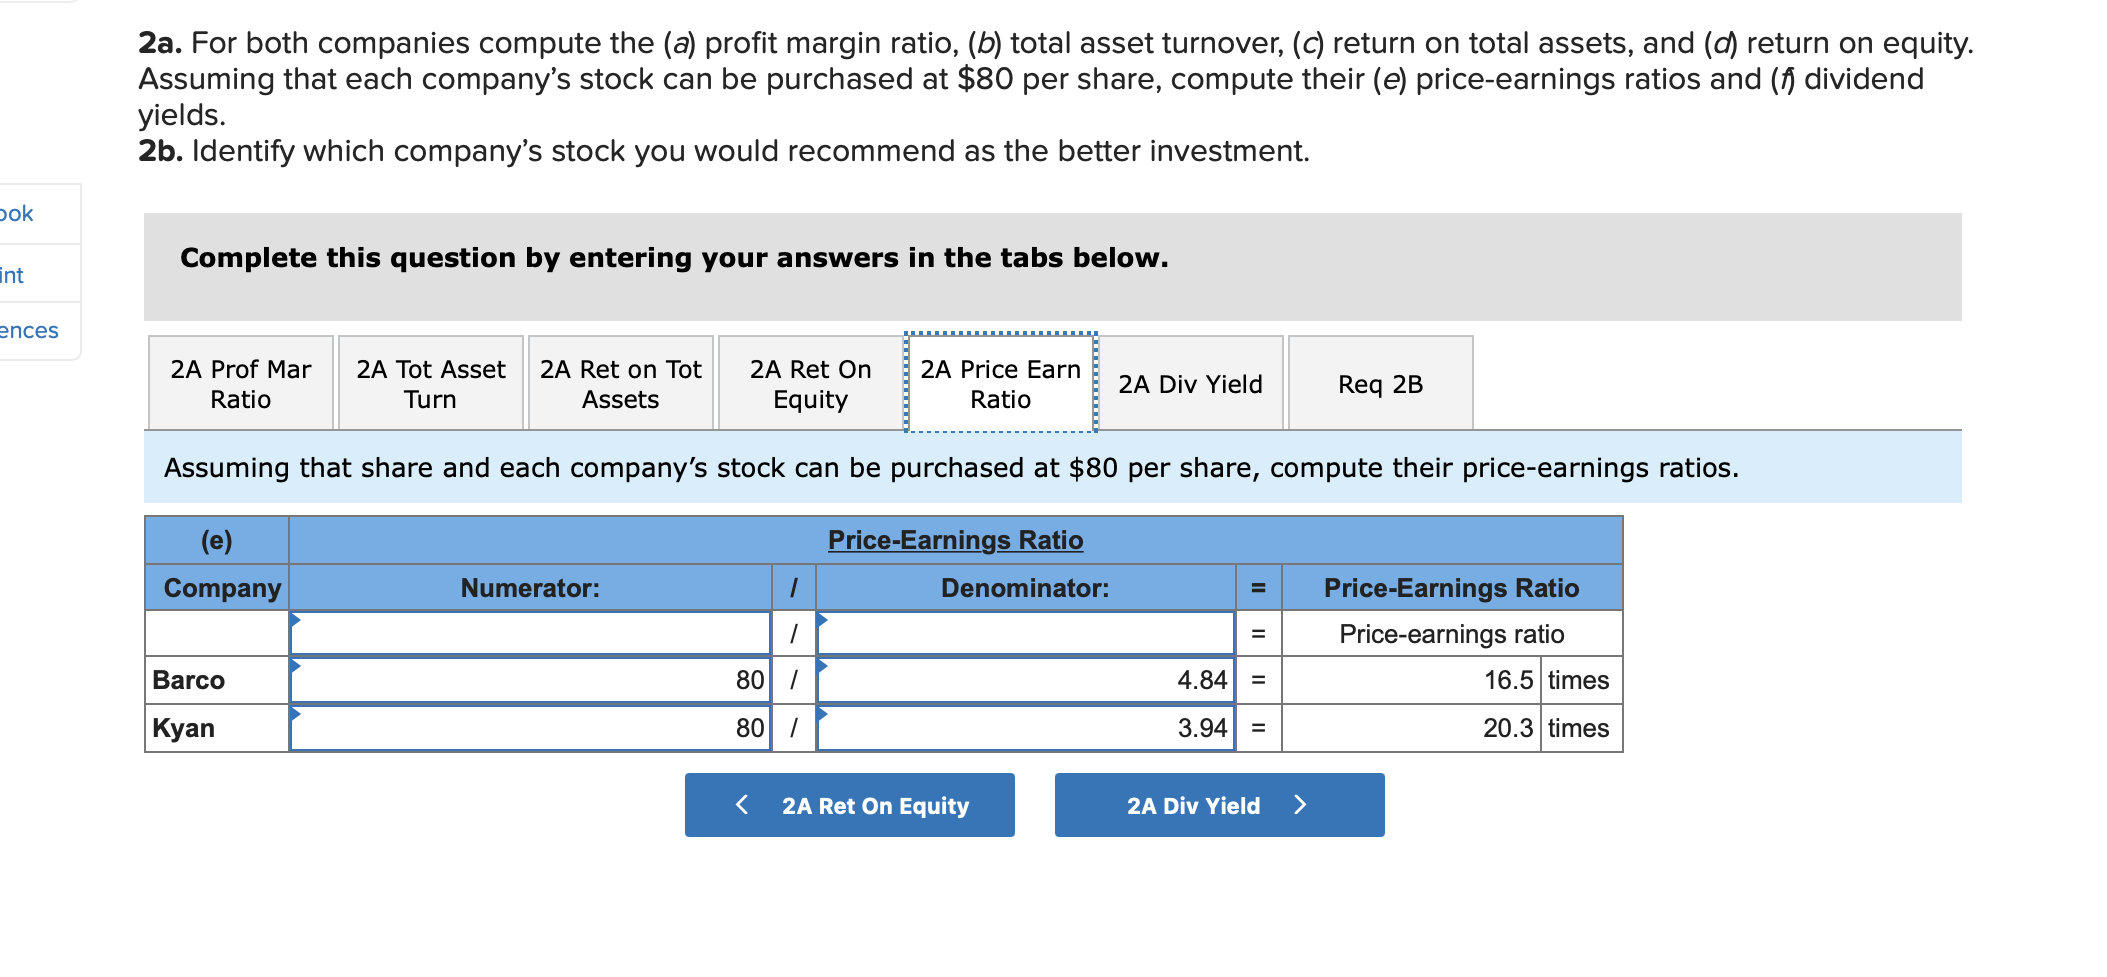Click the previous 2A Ret On Equity button
This screenshot has width=2107, height=977.
tap(849, 805)
